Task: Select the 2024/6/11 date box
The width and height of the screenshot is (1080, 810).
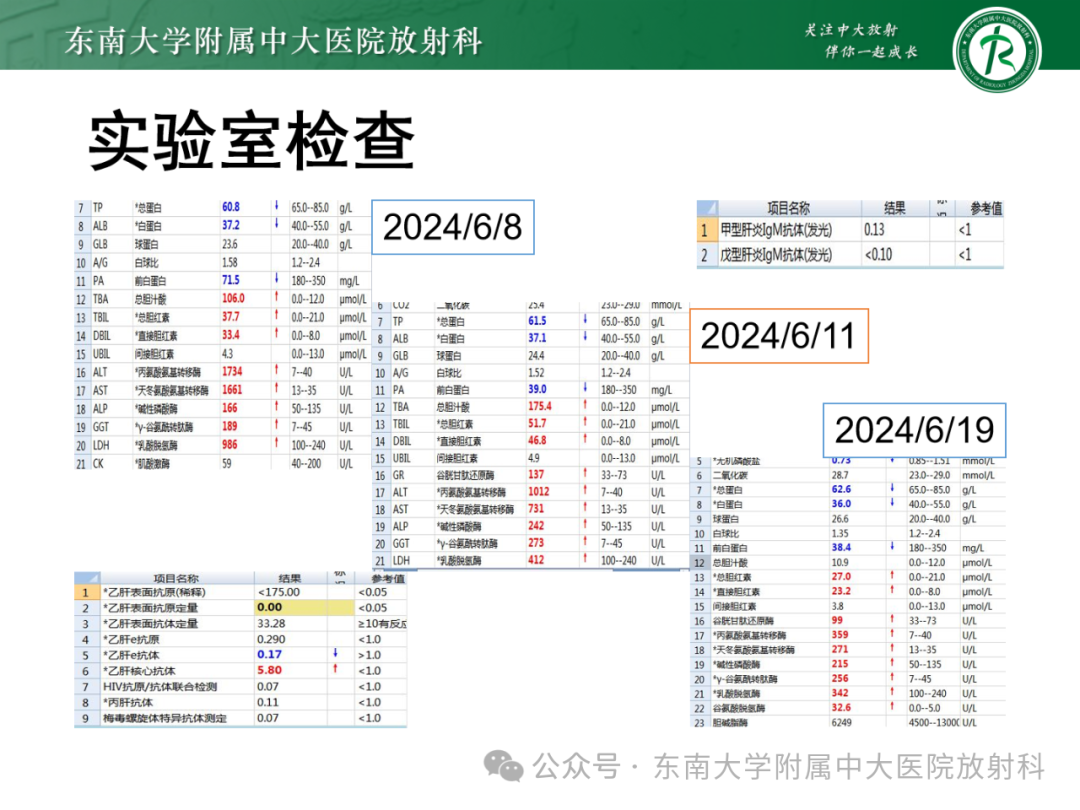Action: click(778, 335)
